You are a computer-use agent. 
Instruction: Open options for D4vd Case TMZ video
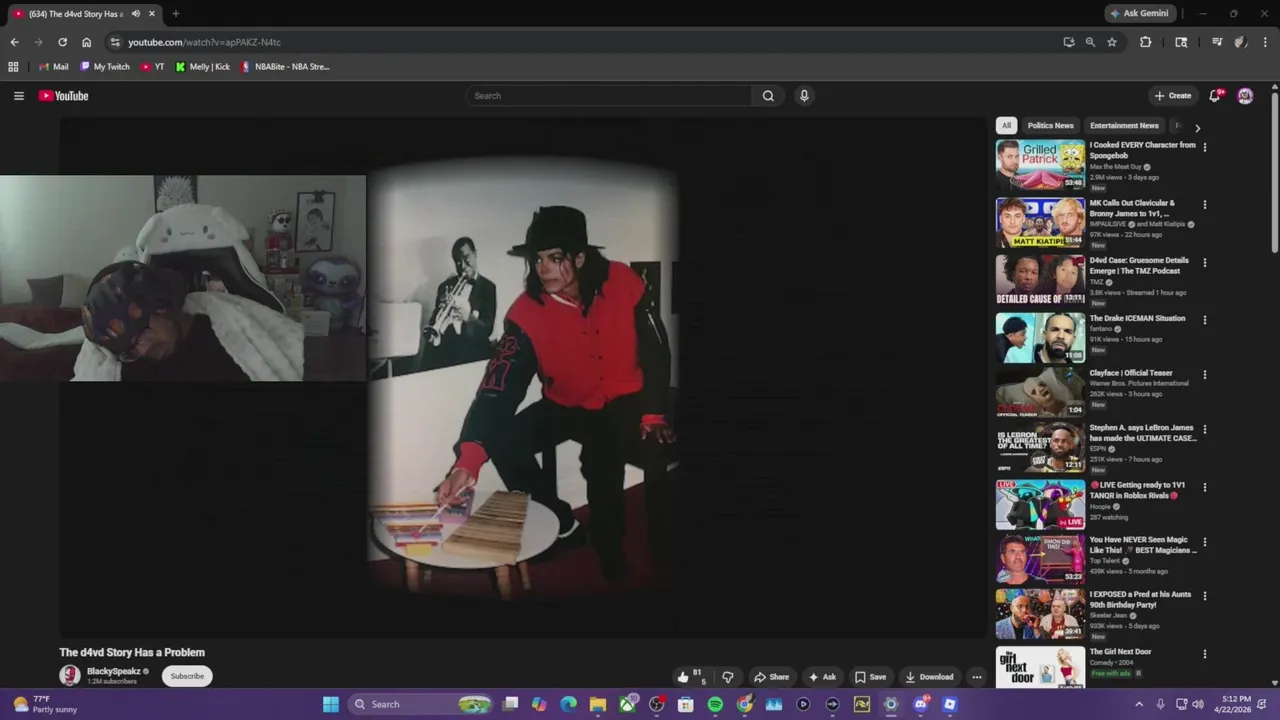(x=1204, y=263)
